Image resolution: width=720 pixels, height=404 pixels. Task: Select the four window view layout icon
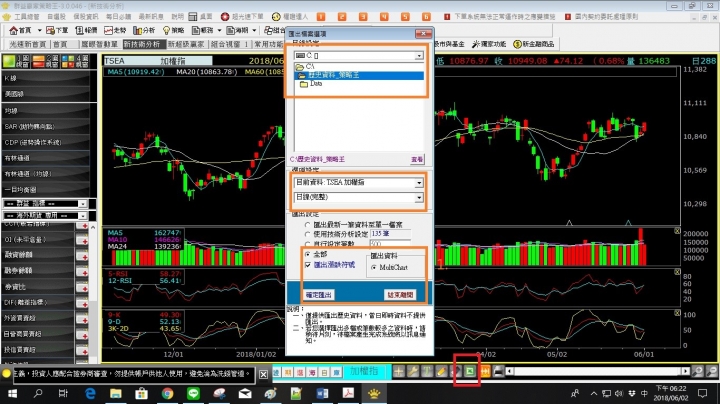tap(75, 61)
